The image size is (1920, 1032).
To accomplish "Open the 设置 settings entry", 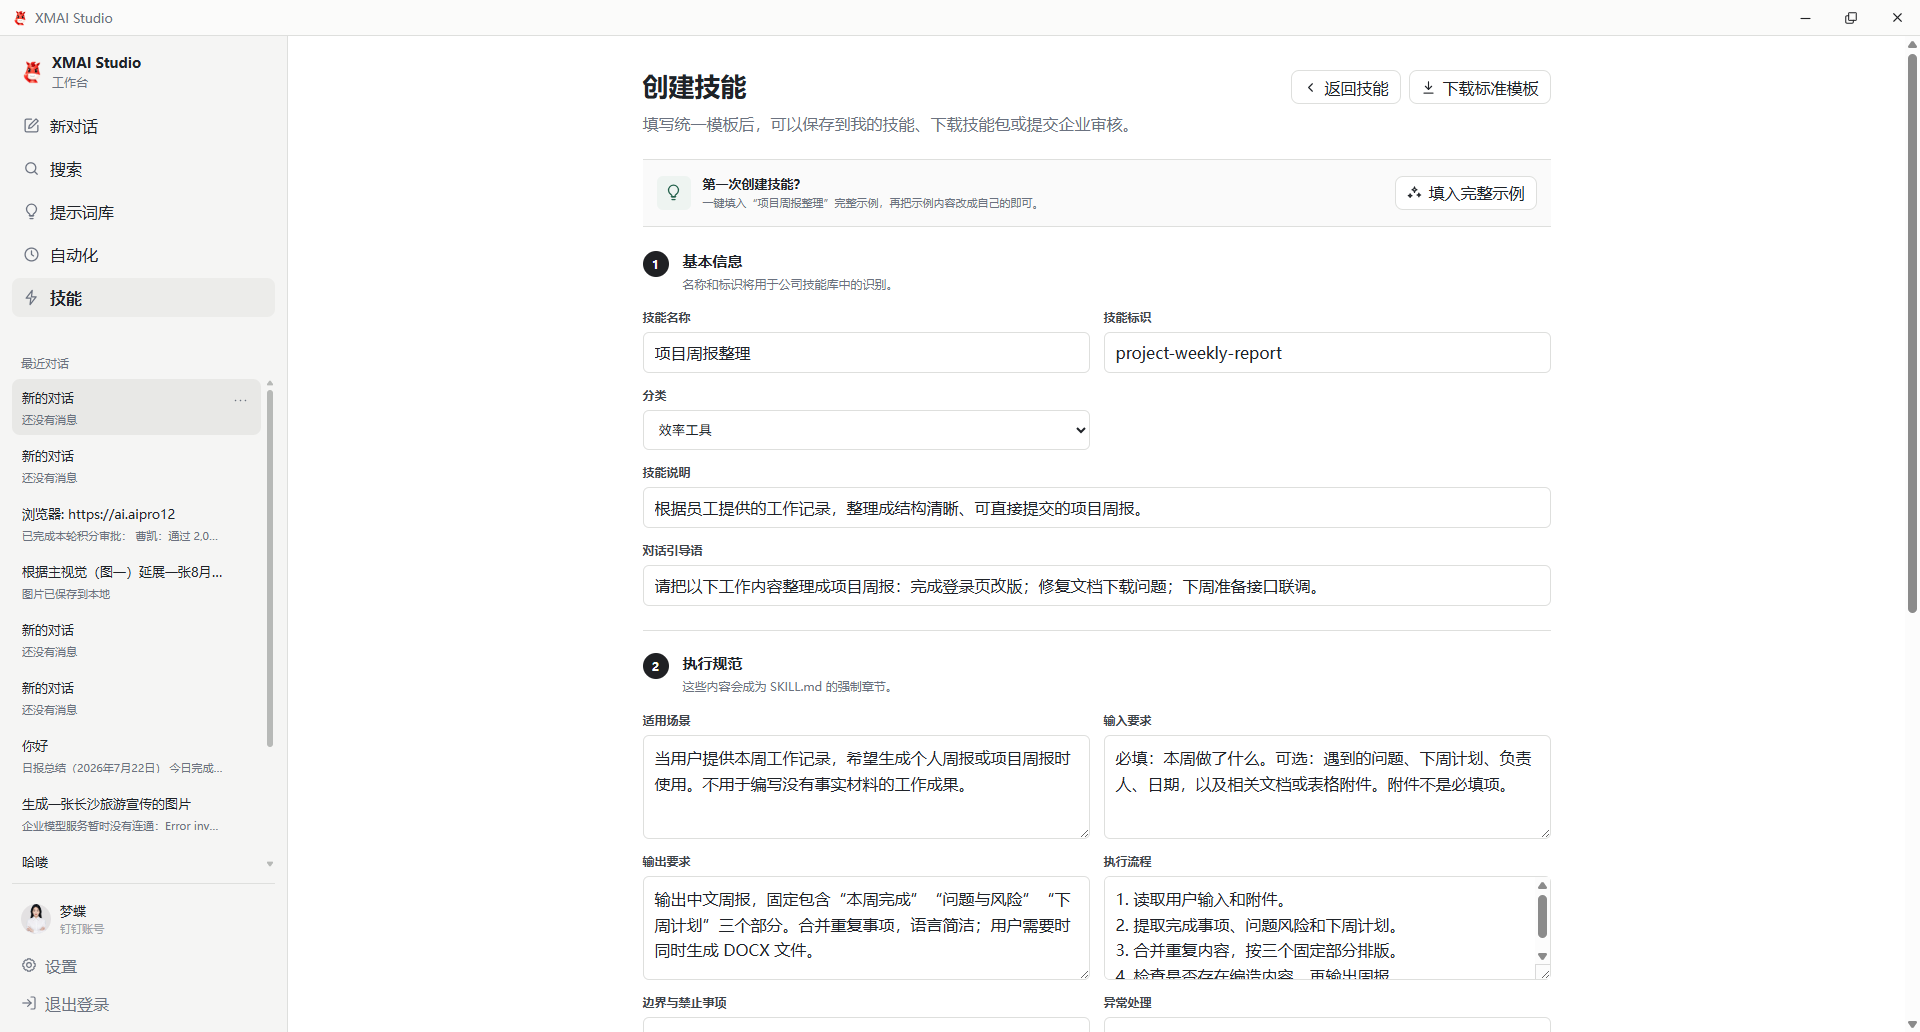I will [143, 966].
